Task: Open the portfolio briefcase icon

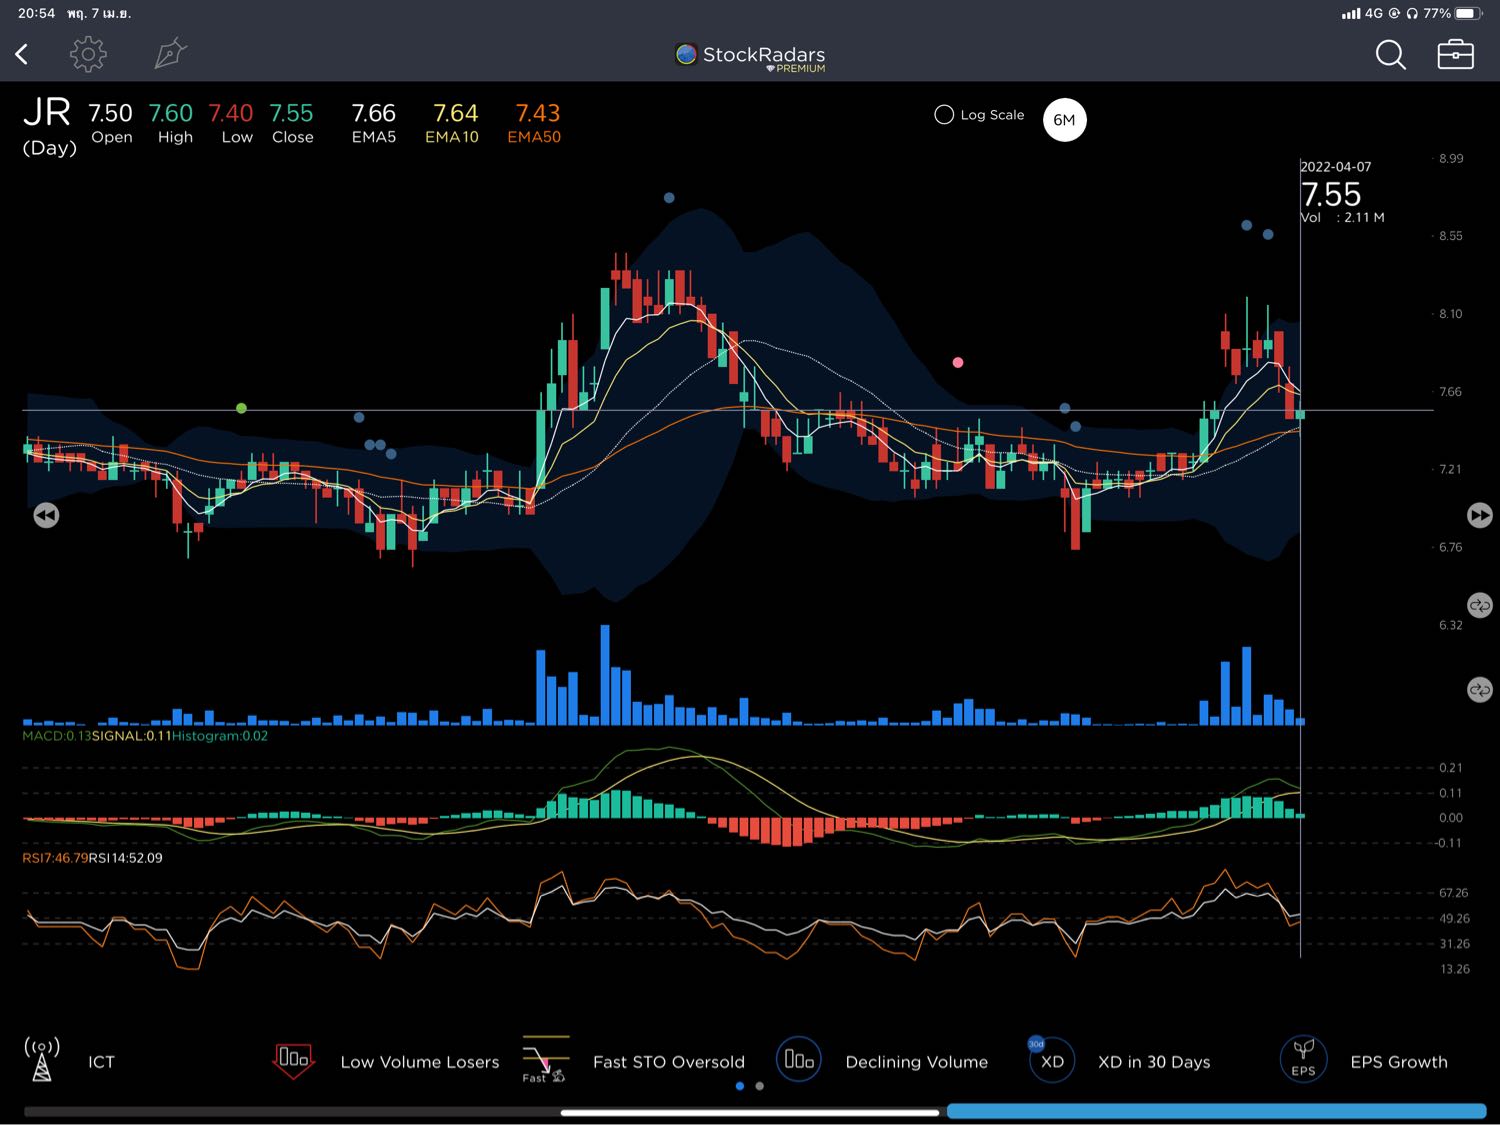Action: (1455, 54)
